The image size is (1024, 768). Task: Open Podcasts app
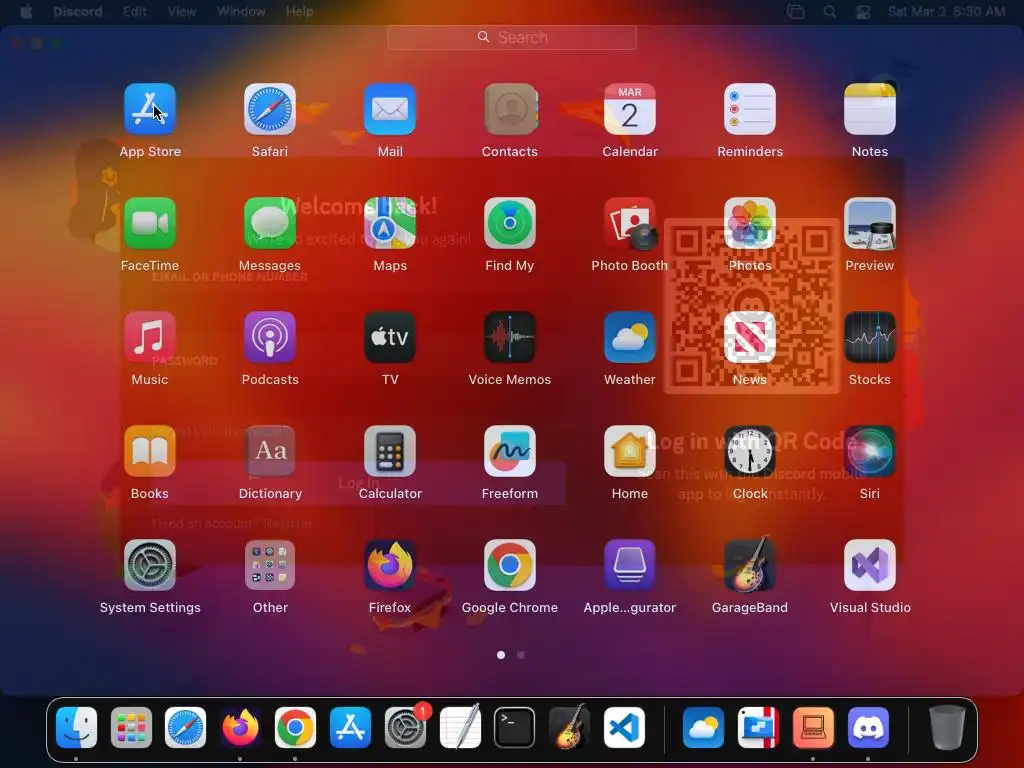[x=270, y=337]
